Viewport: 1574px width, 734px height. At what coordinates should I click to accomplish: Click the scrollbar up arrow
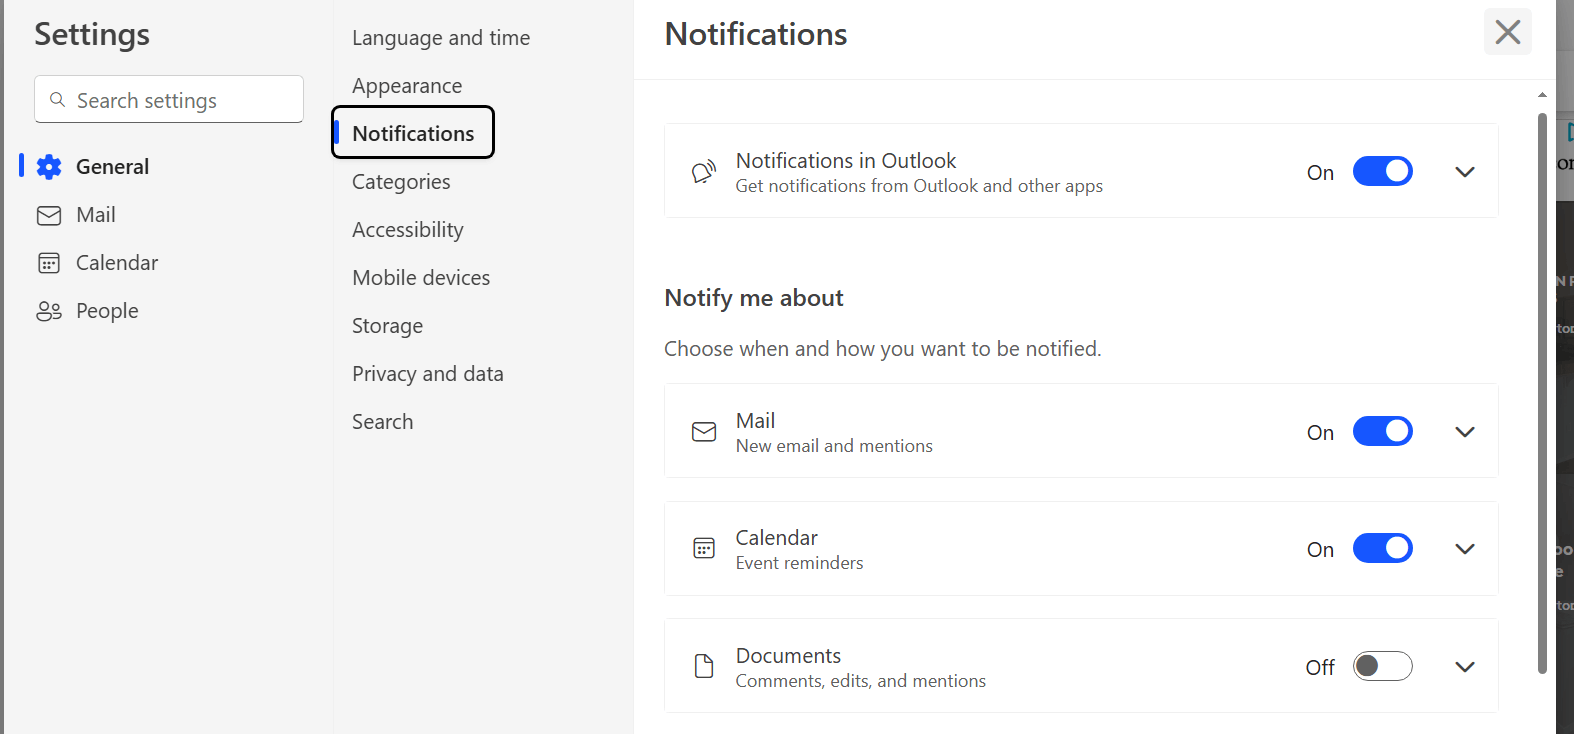pos(1542,95)
